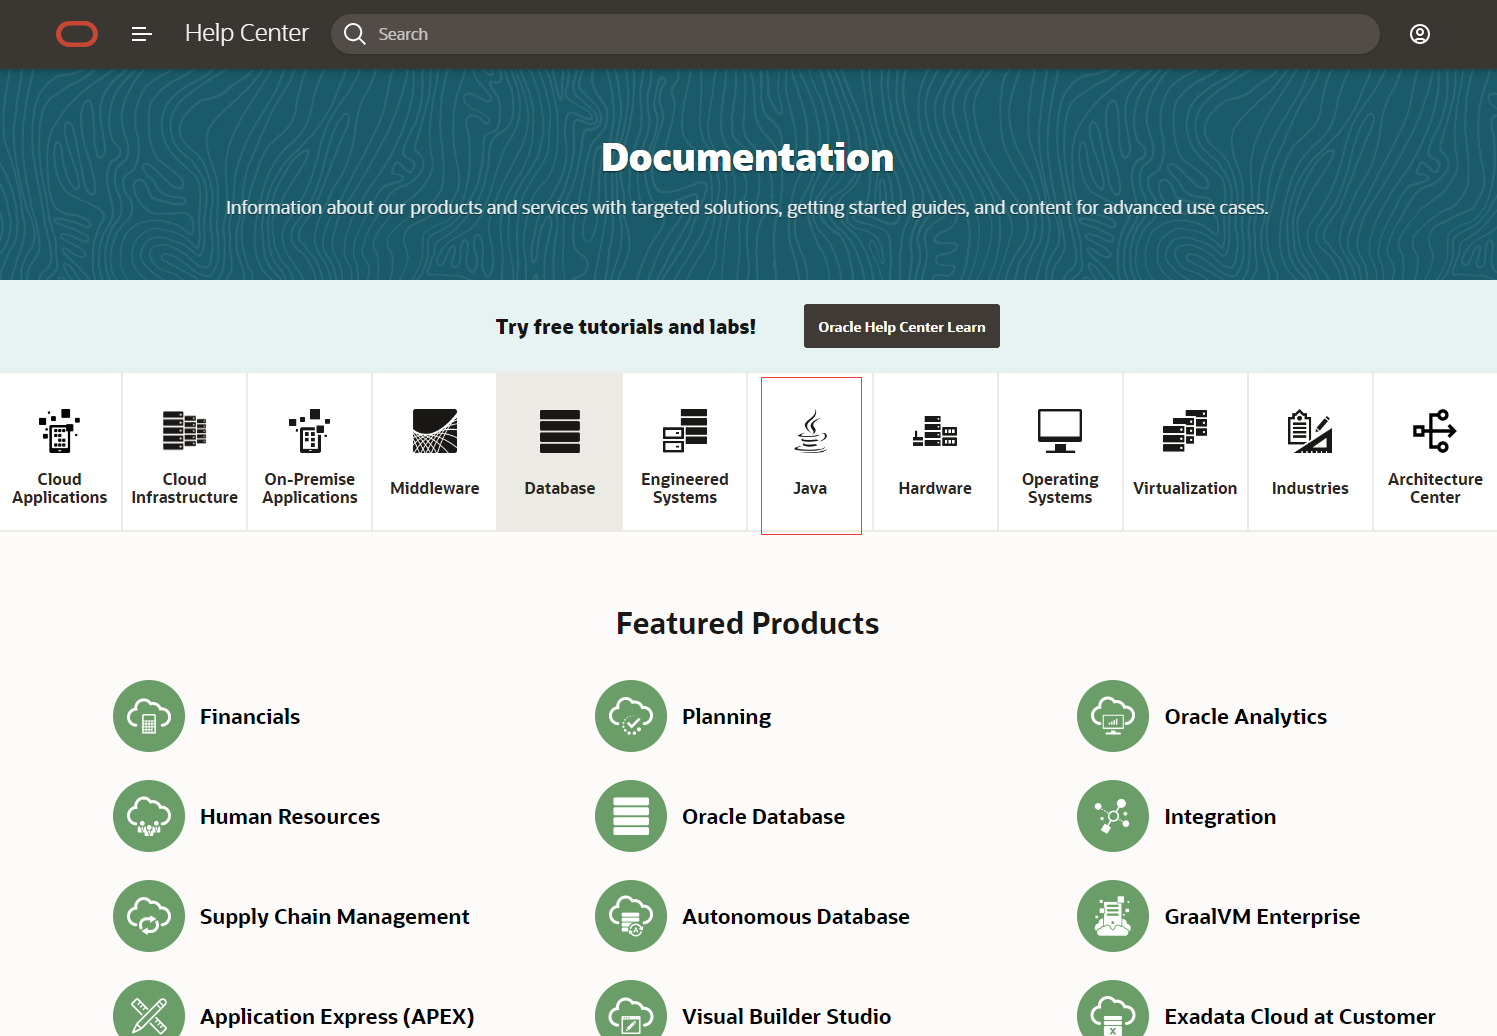Select the Industries tab label
Viewport: 1497px width, 1036px height.
click(x=1310, y=488)
